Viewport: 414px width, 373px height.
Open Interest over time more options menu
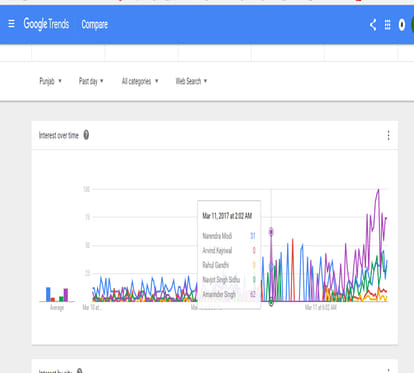388,135
